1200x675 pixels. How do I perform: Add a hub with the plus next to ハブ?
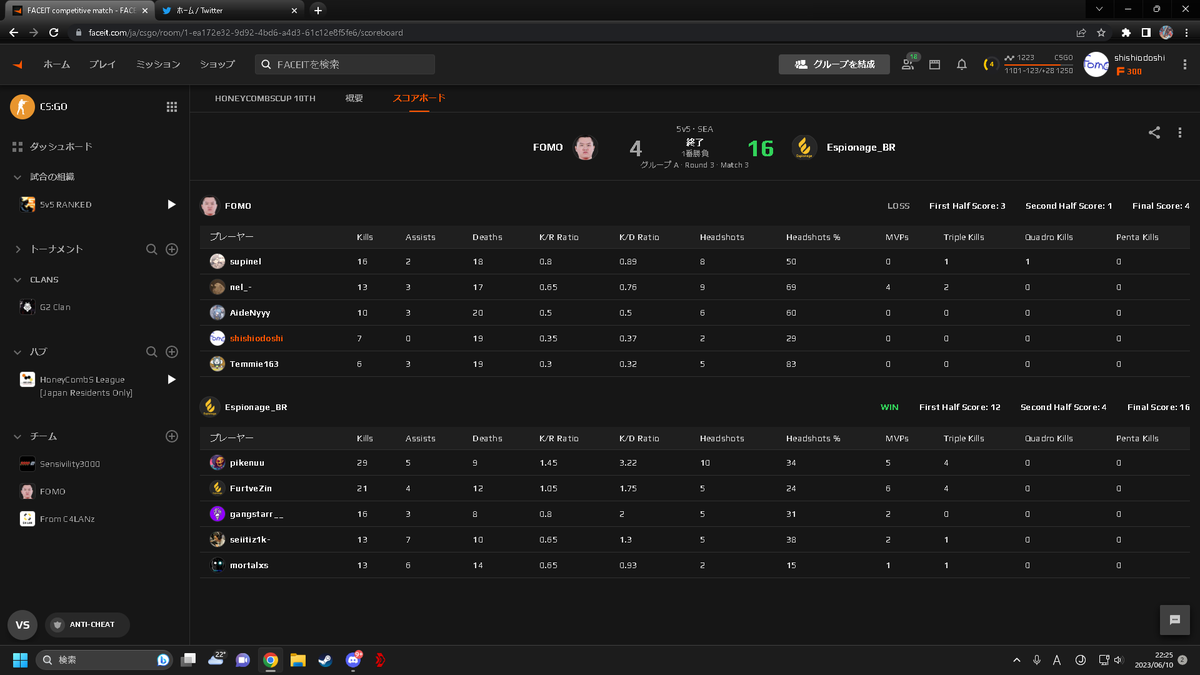tap(172, 352)
